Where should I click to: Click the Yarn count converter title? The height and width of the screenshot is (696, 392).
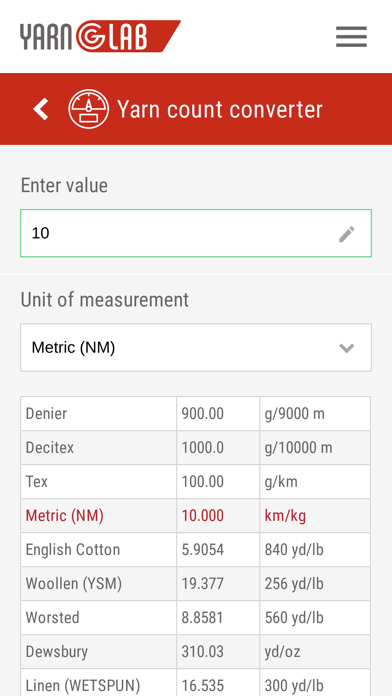tap(220, 110)
